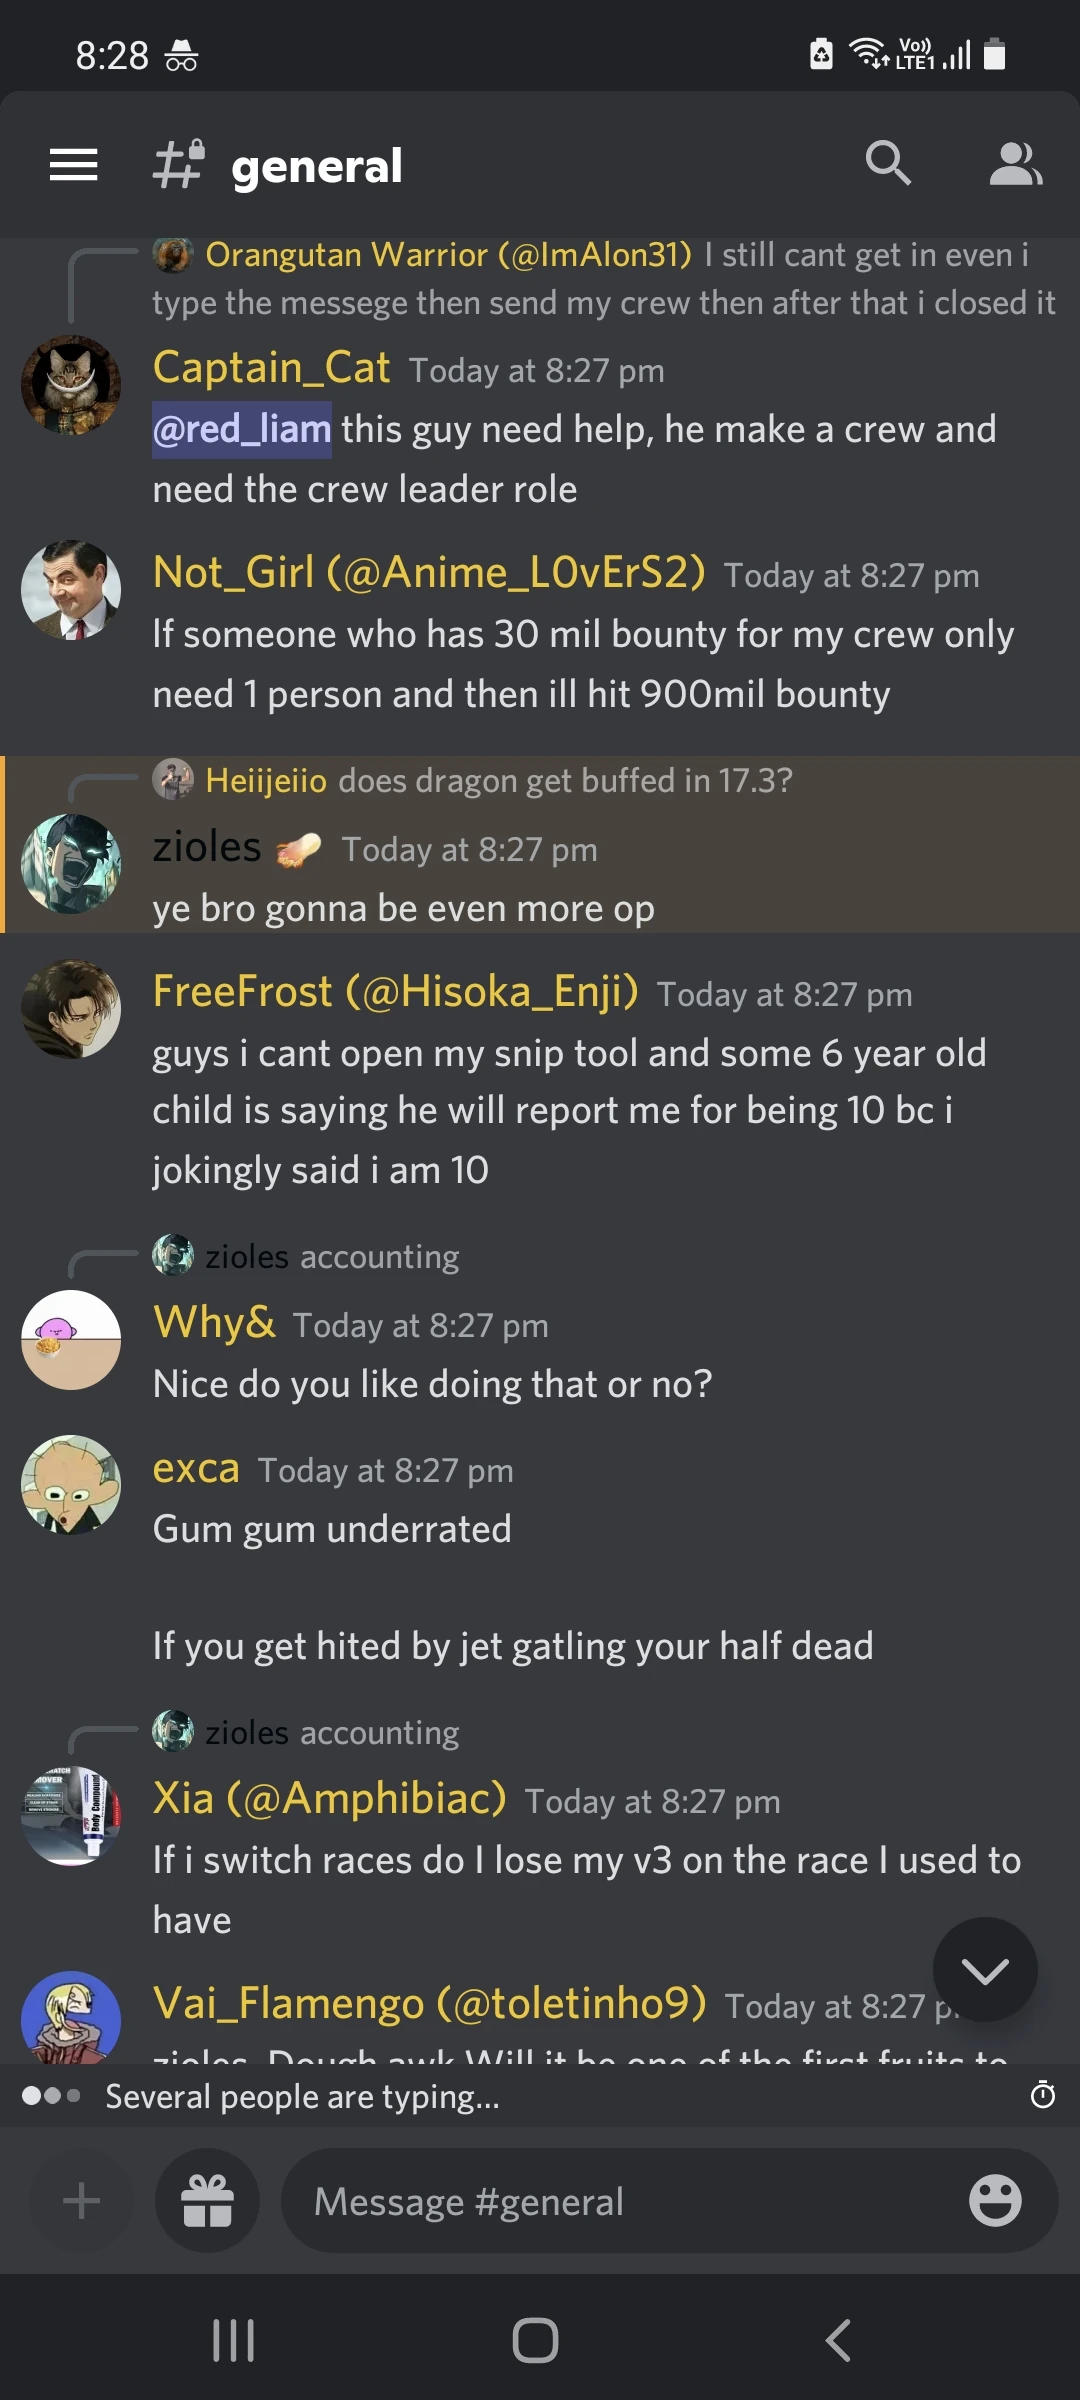Show the member list icon
This screenshot has height=2400, width=1080.
pos(1016,164)
